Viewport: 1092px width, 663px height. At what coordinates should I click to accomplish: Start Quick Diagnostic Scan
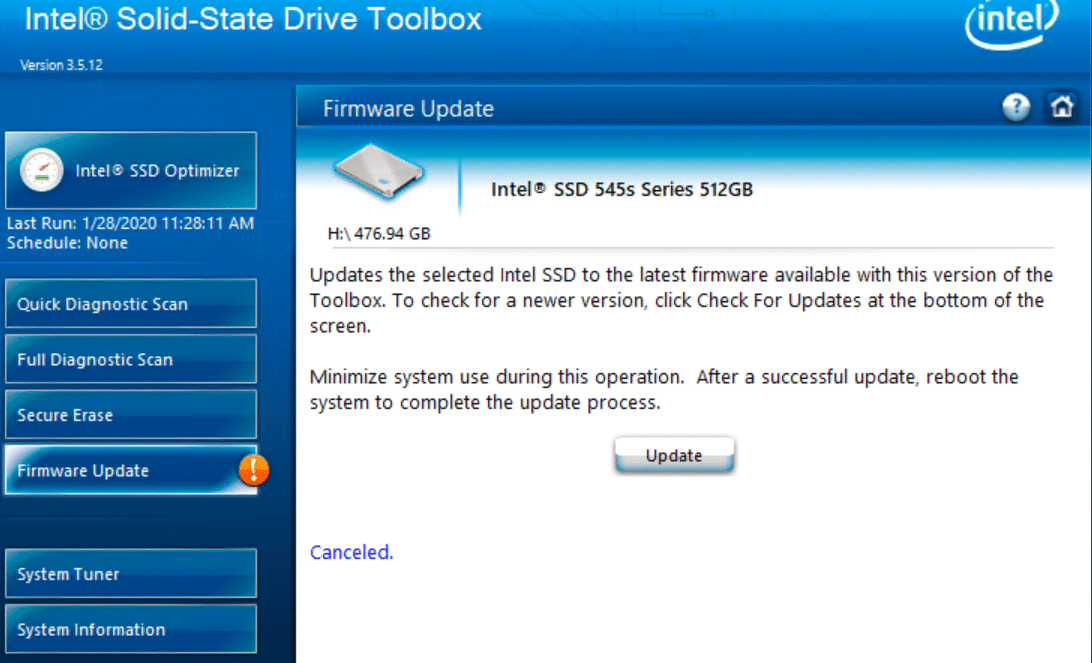[131, 304]
